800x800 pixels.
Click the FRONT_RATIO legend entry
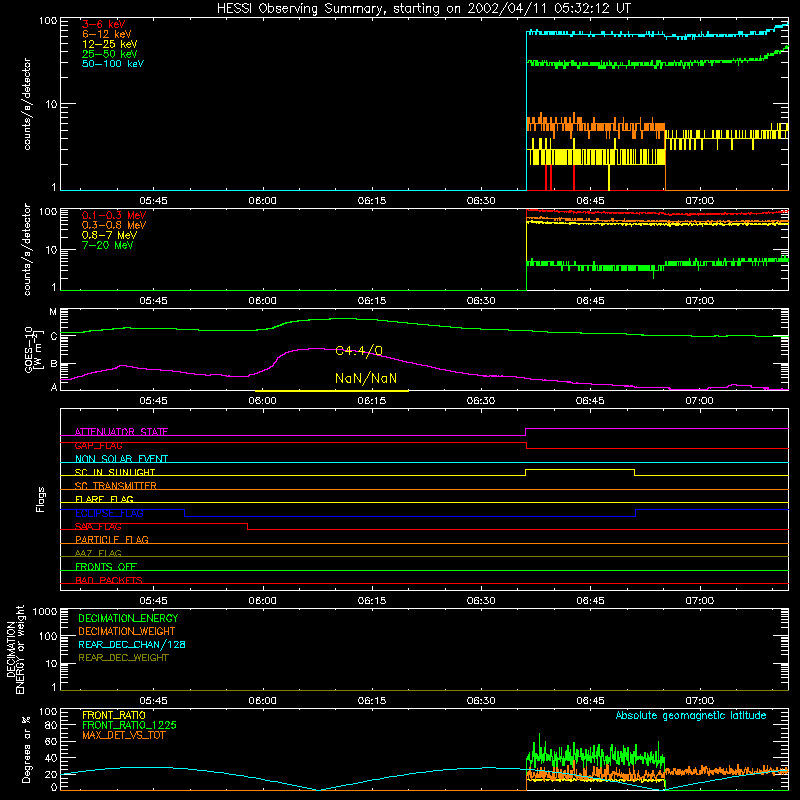[x=114, y=715]
